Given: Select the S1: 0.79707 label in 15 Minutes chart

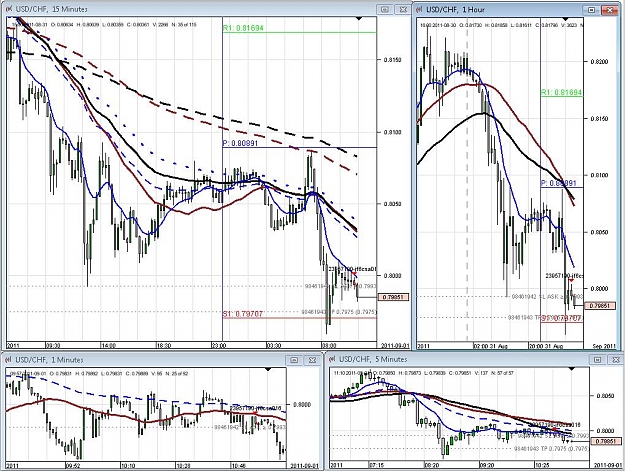Looking at the screenshot, I should pyautogui.click(x=243, y=314).
